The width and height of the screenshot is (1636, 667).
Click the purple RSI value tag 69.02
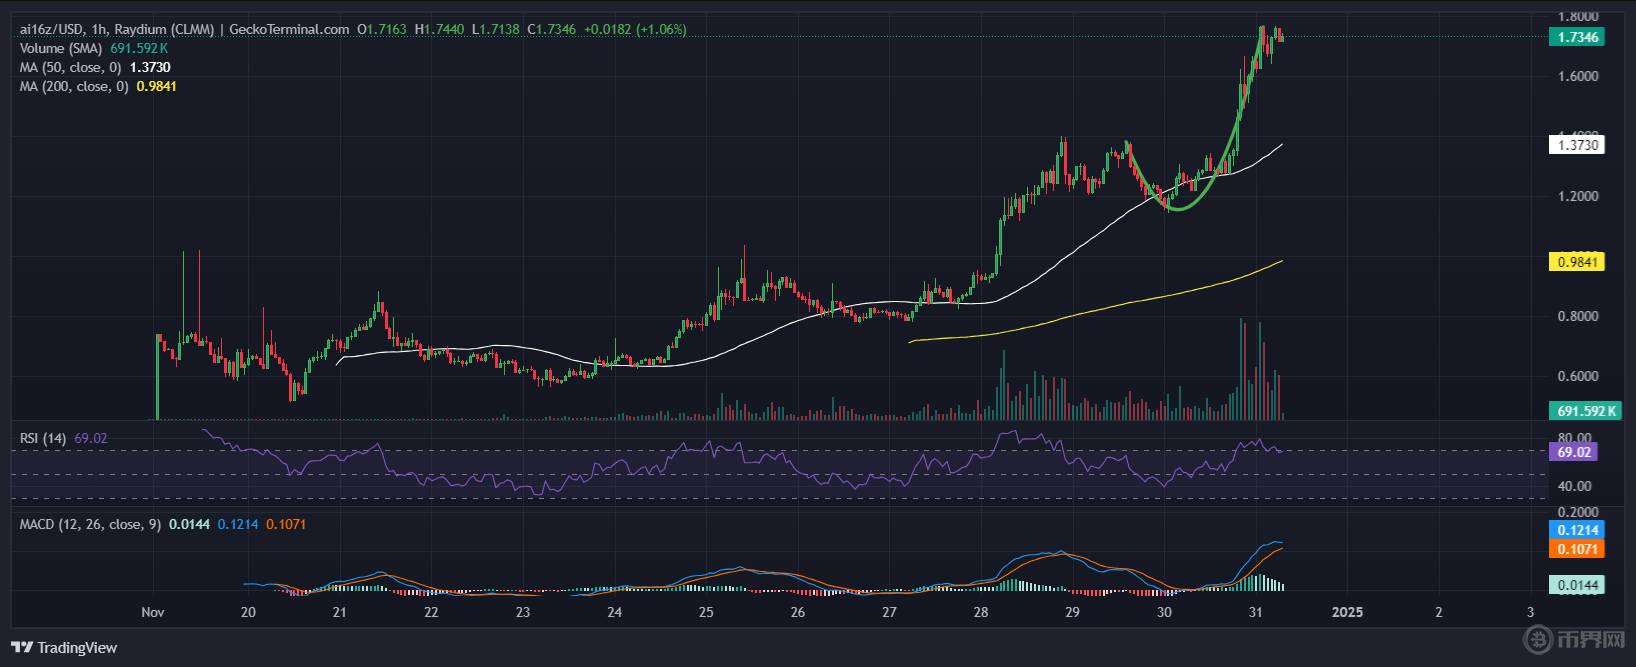tap(1574, 452)
